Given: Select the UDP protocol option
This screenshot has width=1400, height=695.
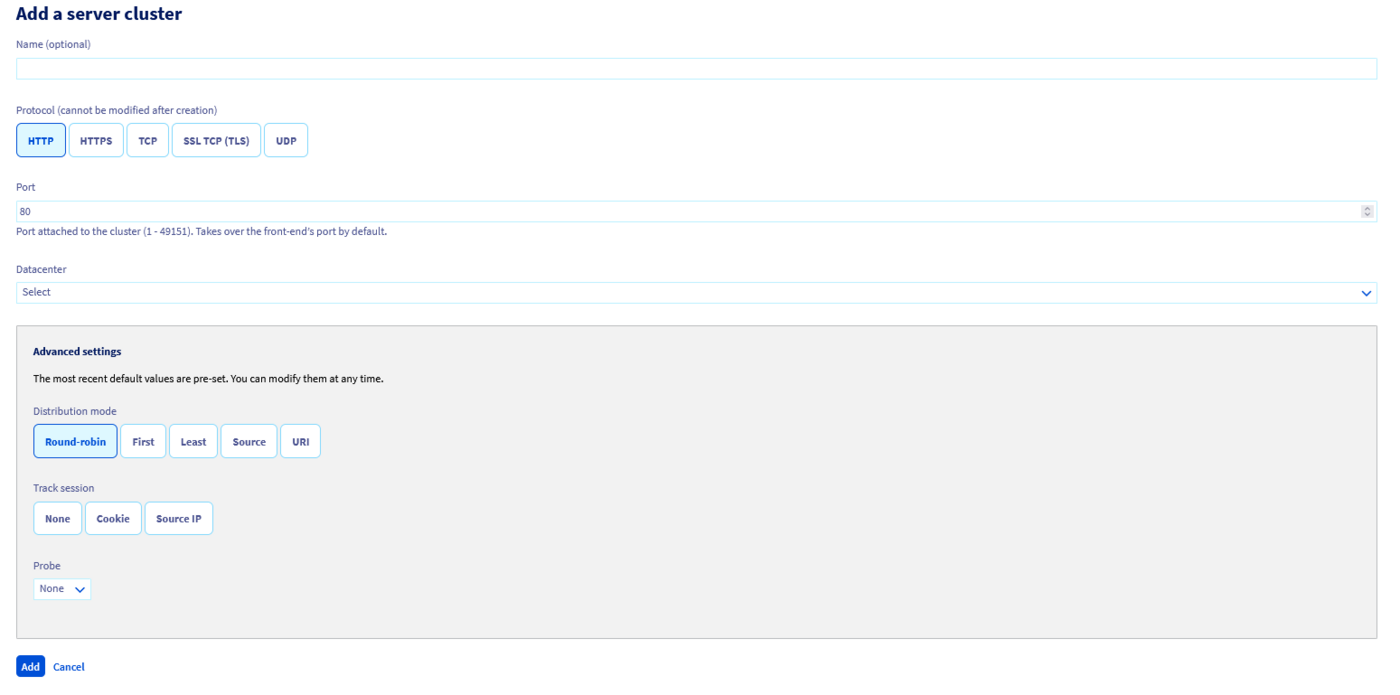Looking at the screenshot, I should pyautogui.click(x=286, y=140).
